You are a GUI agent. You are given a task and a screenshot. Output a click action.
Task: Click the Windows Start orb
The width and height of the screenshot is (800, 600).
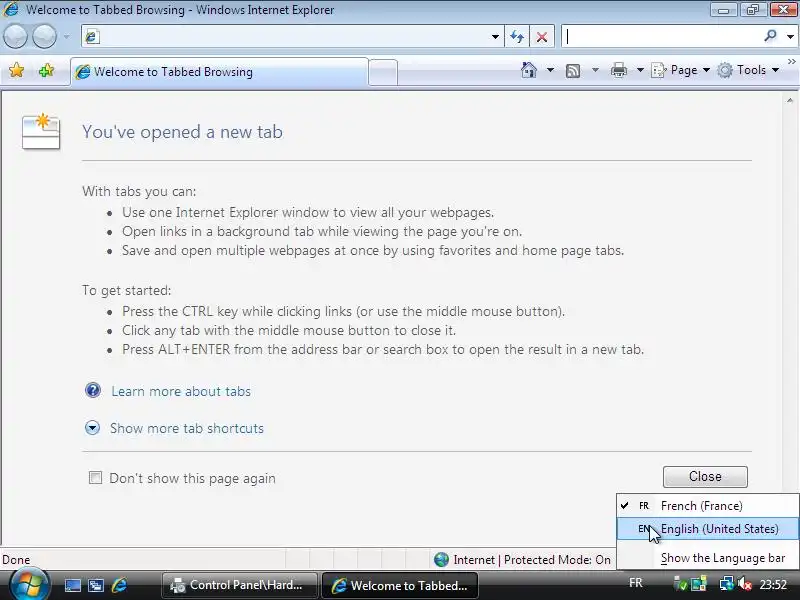pyautogui.click(x=30, y=585)
